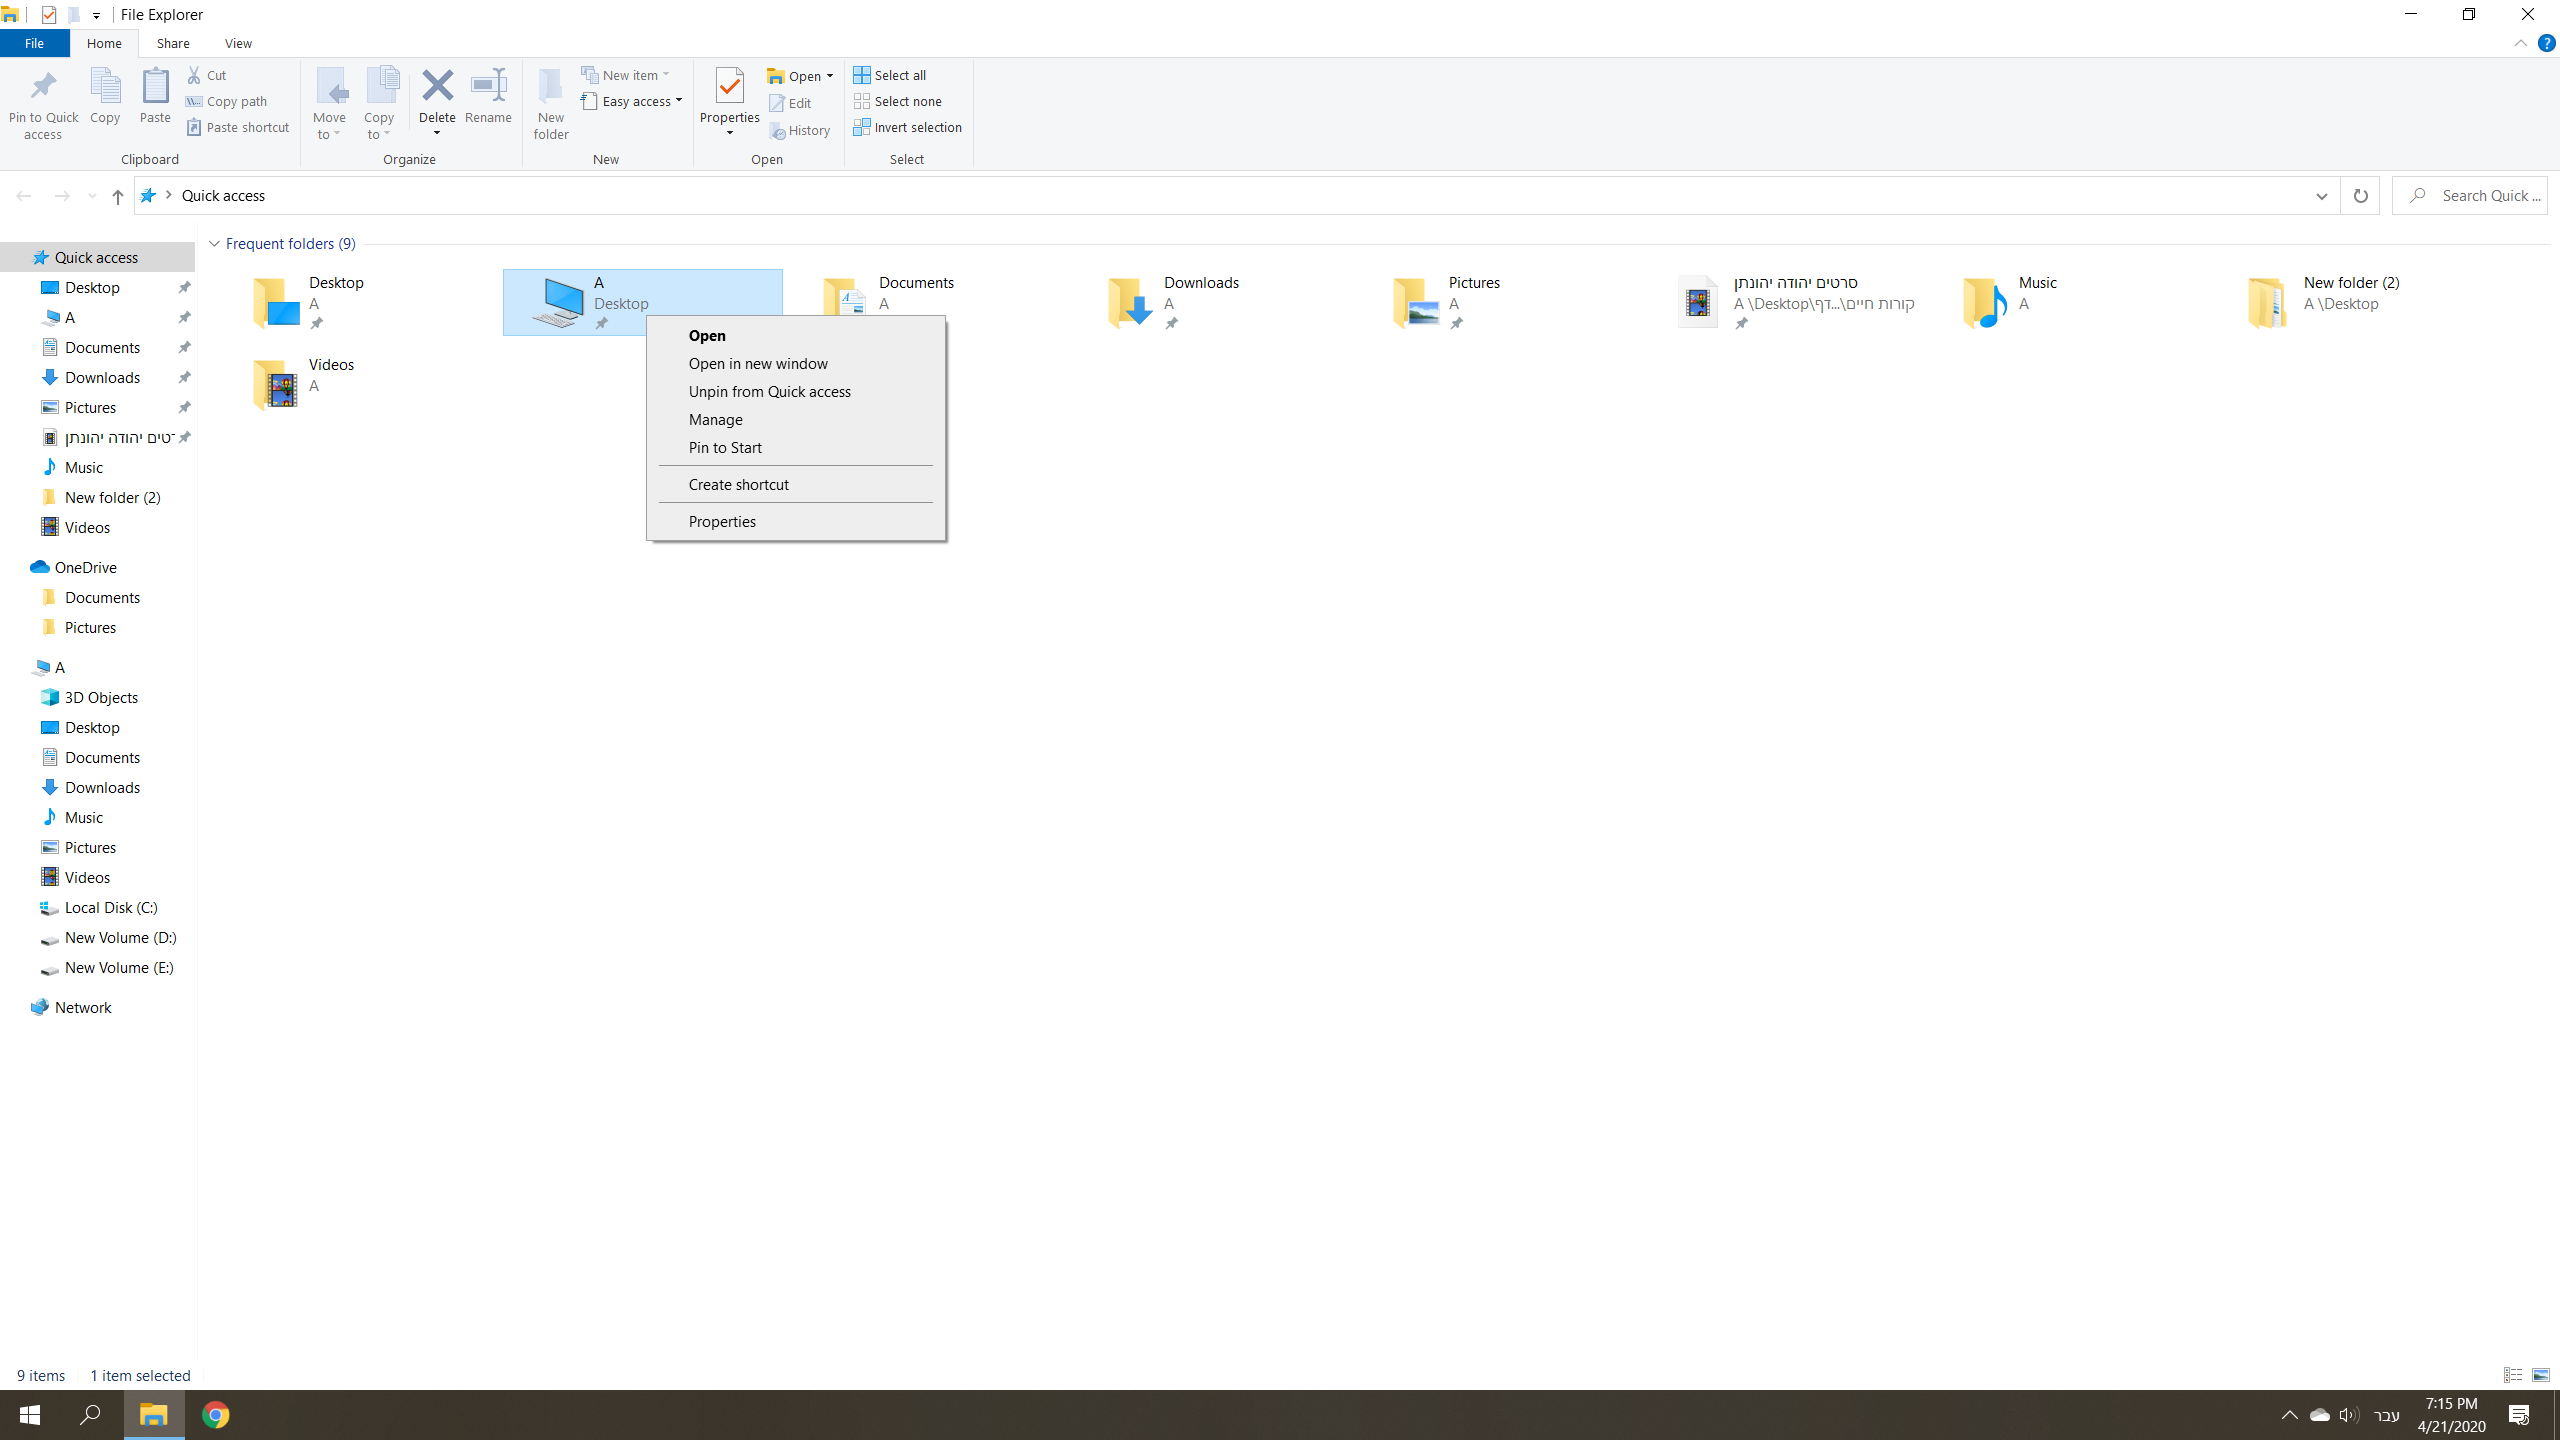
Task: Click the Search Quick access field
Action: [x=2470, y=196]
